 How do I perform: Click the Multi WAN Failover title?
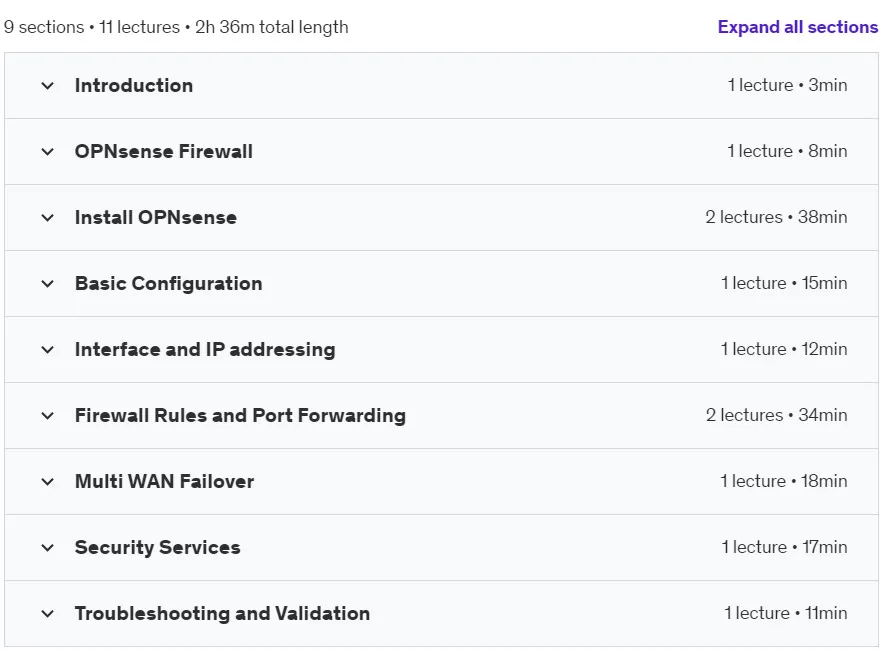[164, 481]
